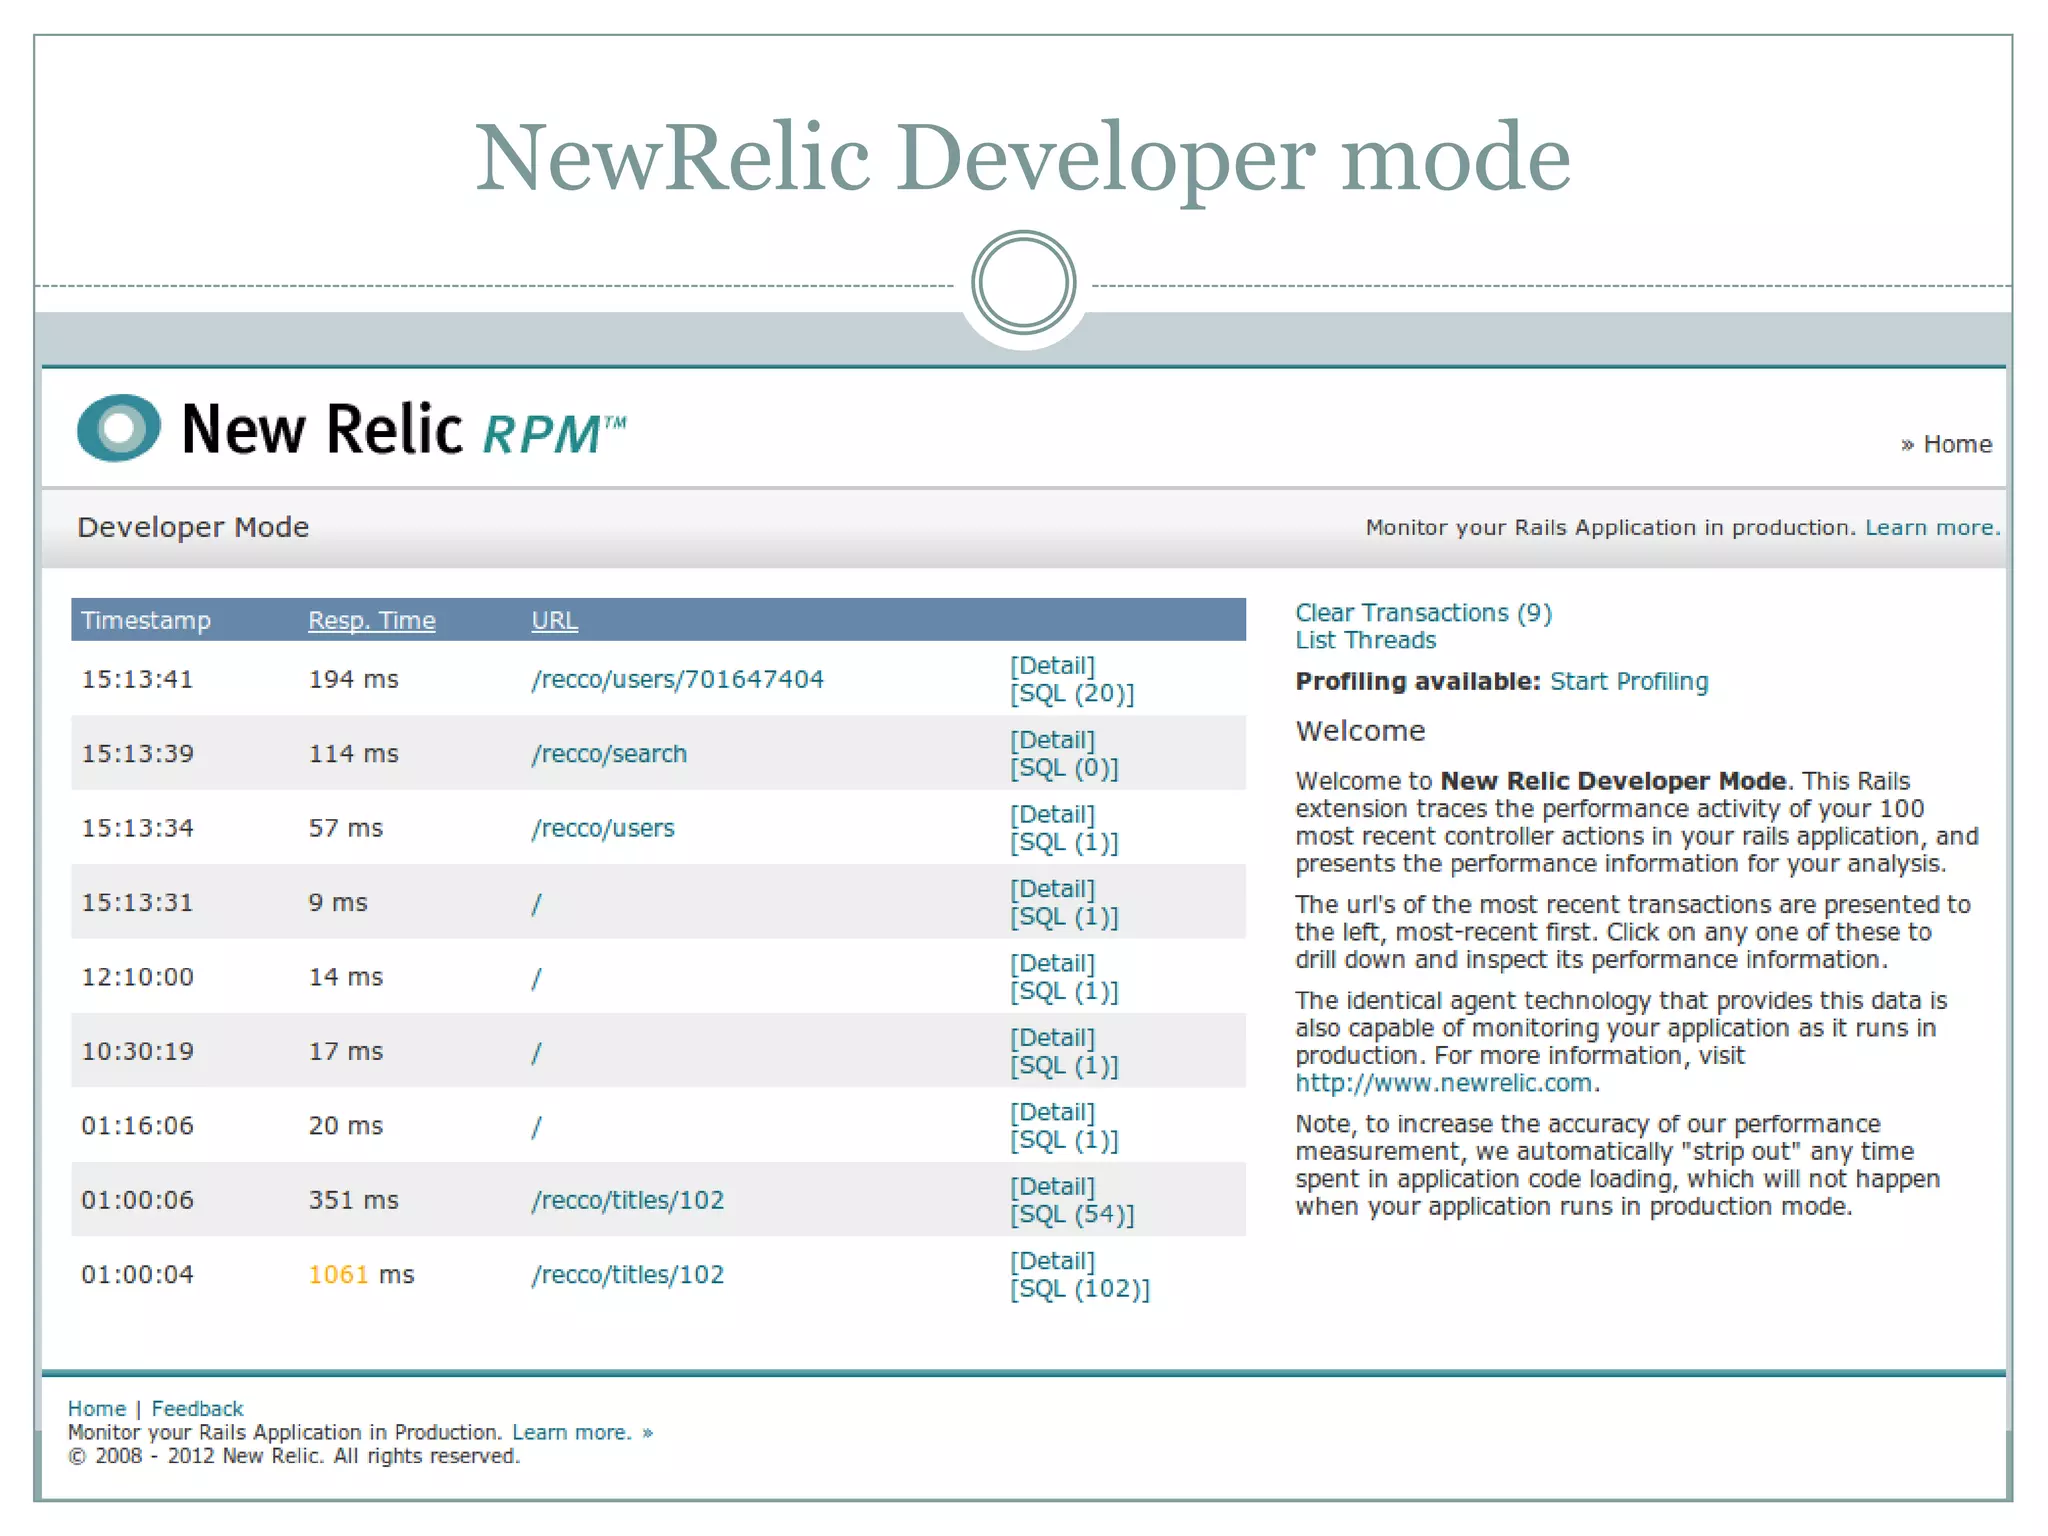Select the 12:10:00 timestamp cell
2048x1536 pixels.
click(x=137, y=977)
